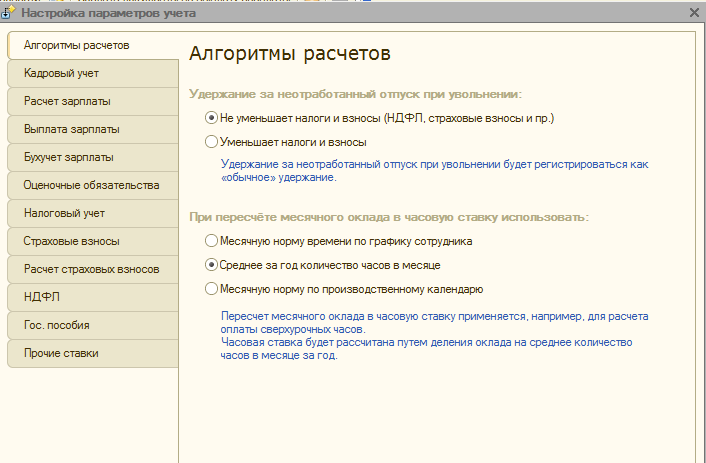Select 'Уменьшает налоги и взносы' radio option
The width and height of the screenshot is (706, 463).
tap(210, 142)
